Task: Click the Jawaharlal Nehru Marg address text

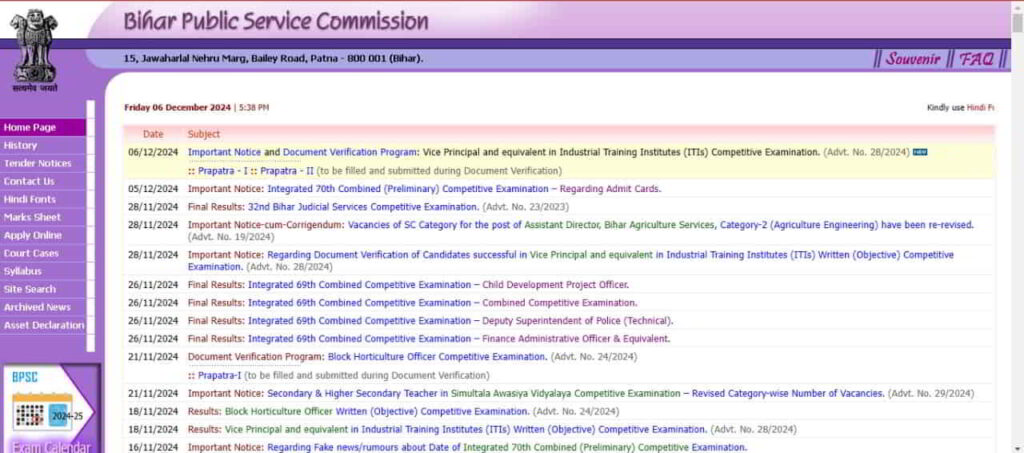Action: point(273,58)
